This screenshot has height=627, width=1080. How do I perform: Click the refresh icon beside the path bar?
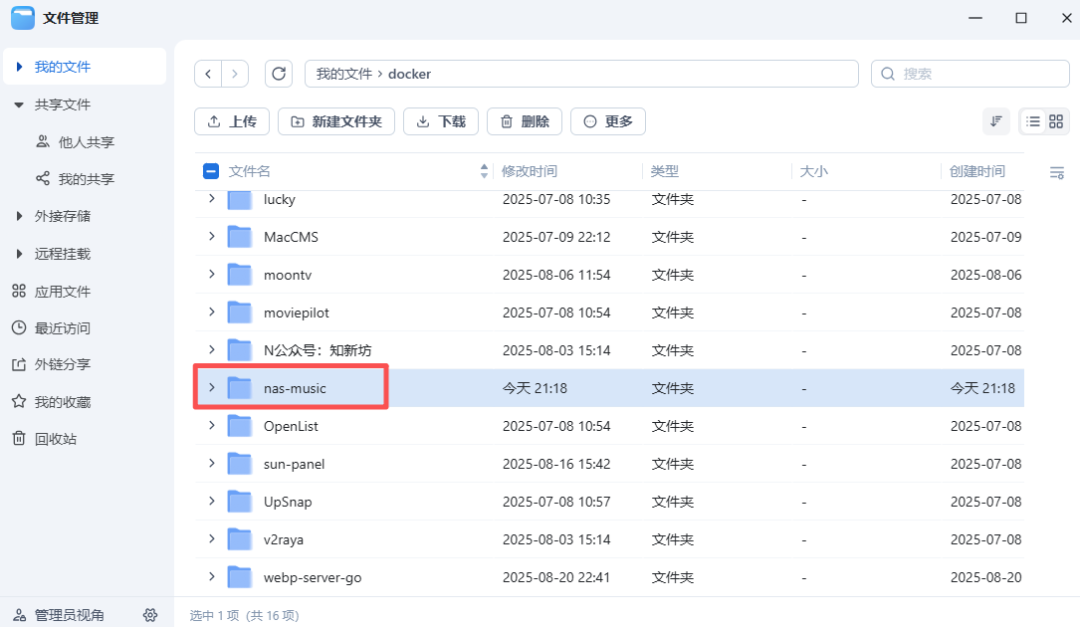pos(279,74)
